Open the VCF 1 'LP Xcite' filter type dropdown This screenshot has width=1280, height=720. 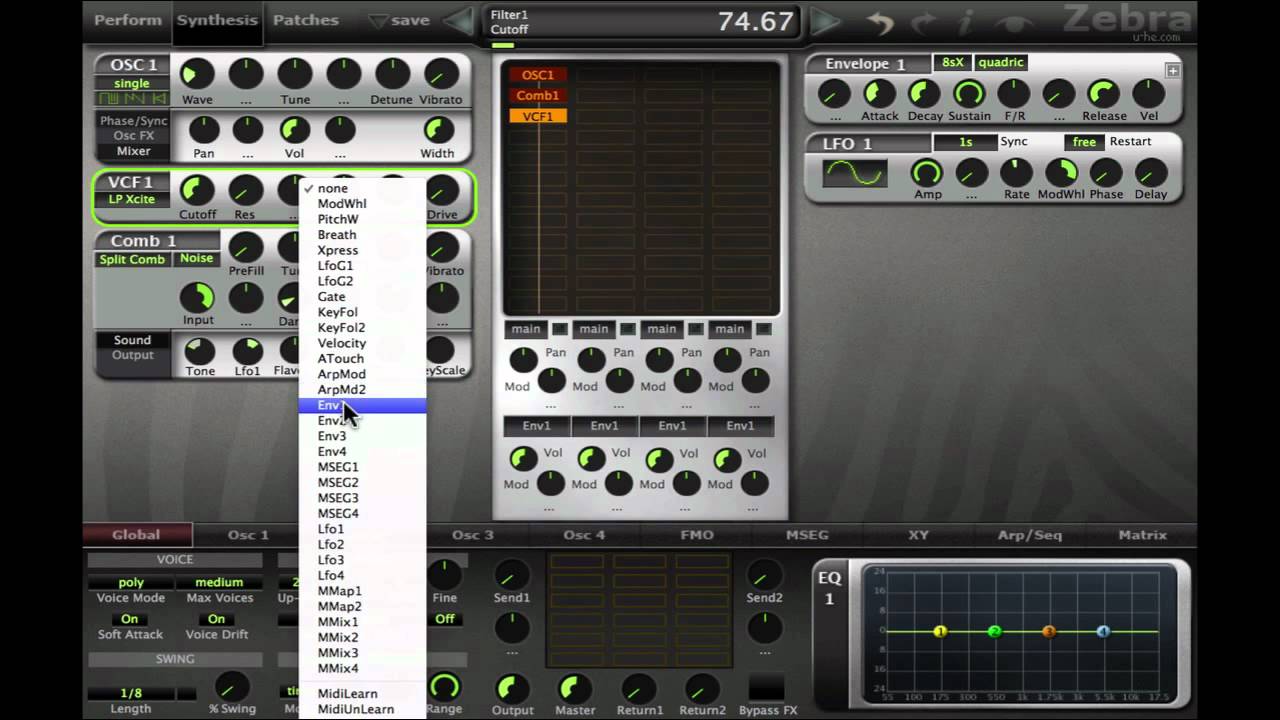(x=131, y=199)
